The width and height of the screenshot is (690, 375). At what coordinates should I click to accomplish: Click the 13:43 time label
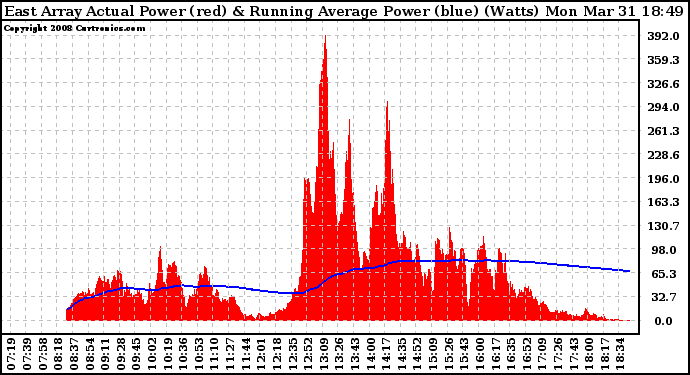point(355,354)
